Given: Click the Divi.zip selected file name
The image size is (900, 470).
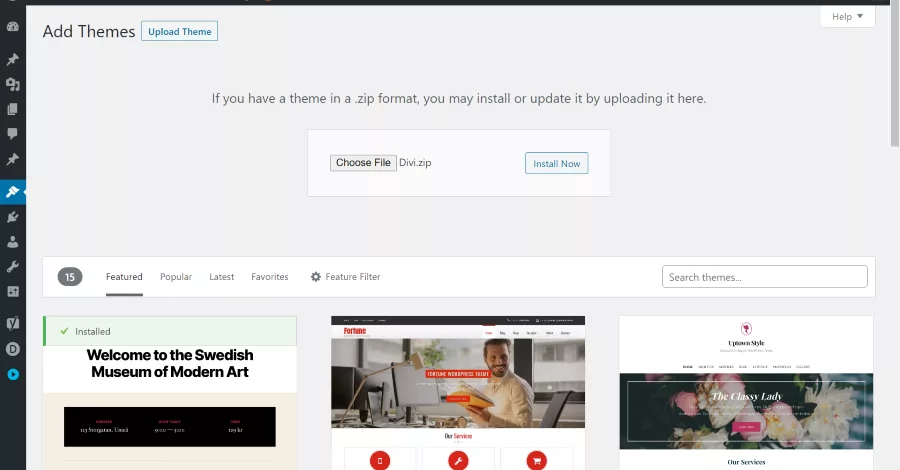Looking at the screenshot, I should pos(415,163).
